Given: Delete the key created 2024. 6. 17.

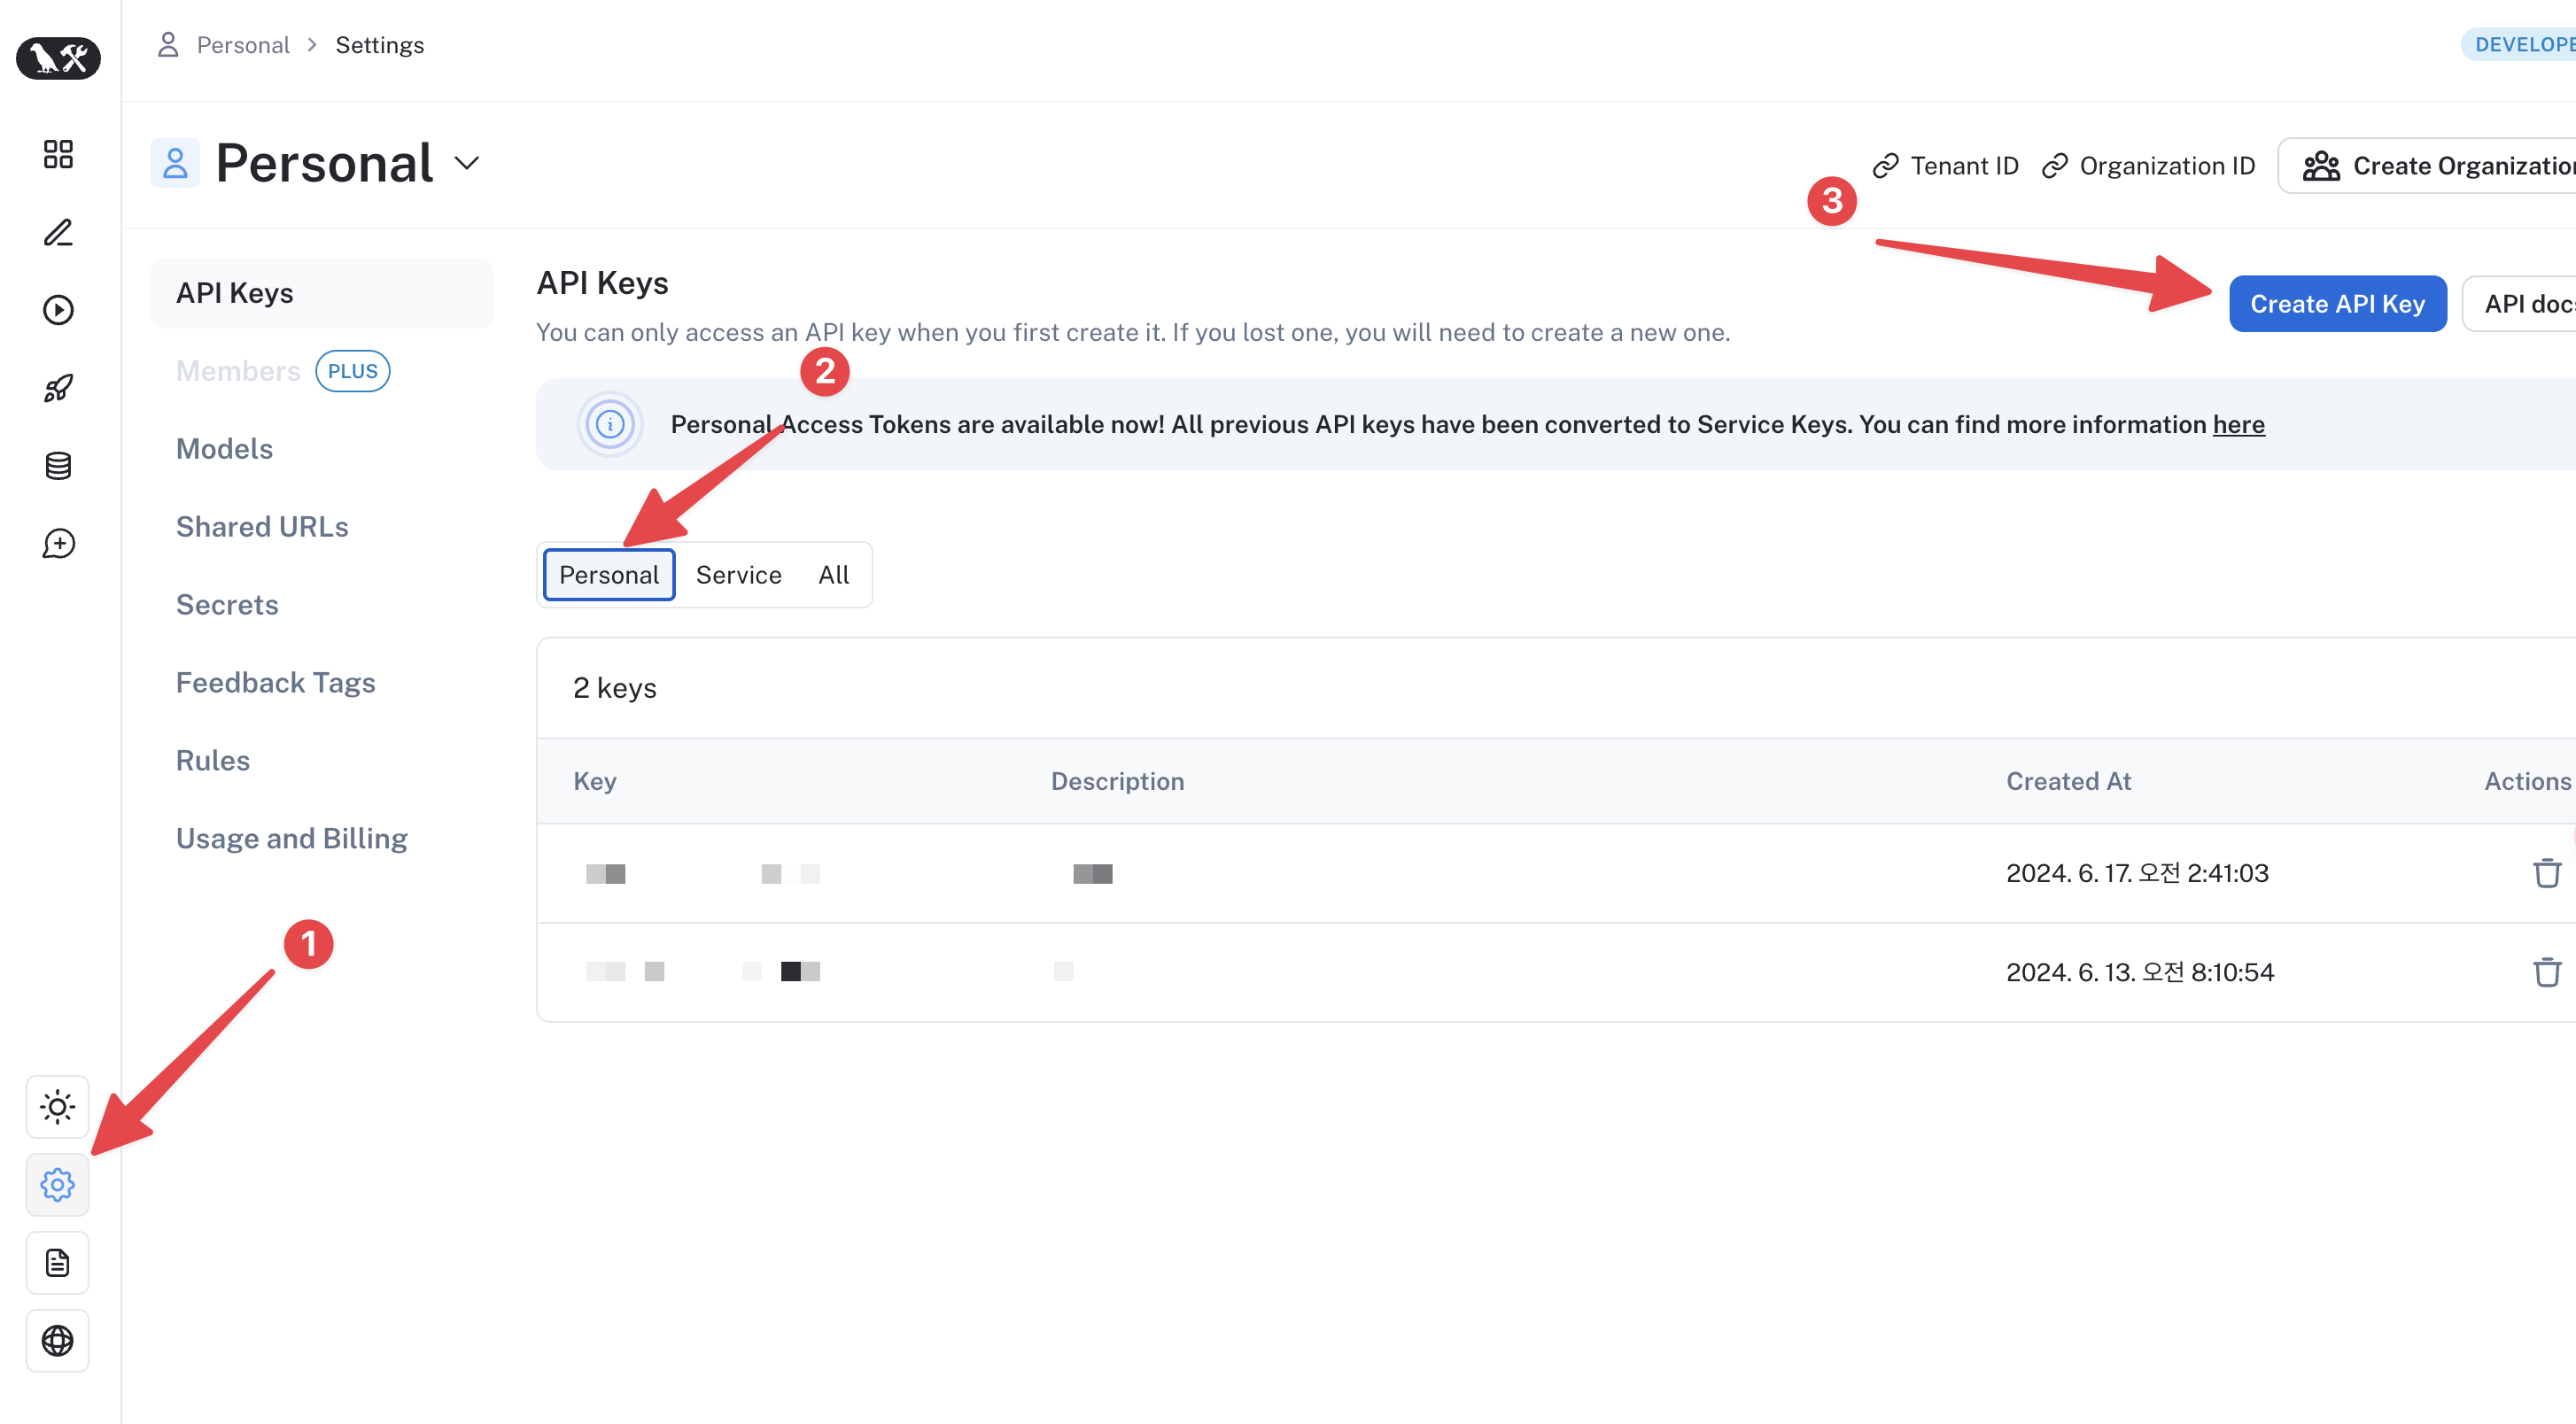Looking at the screenshot, I should [2546, 873].
